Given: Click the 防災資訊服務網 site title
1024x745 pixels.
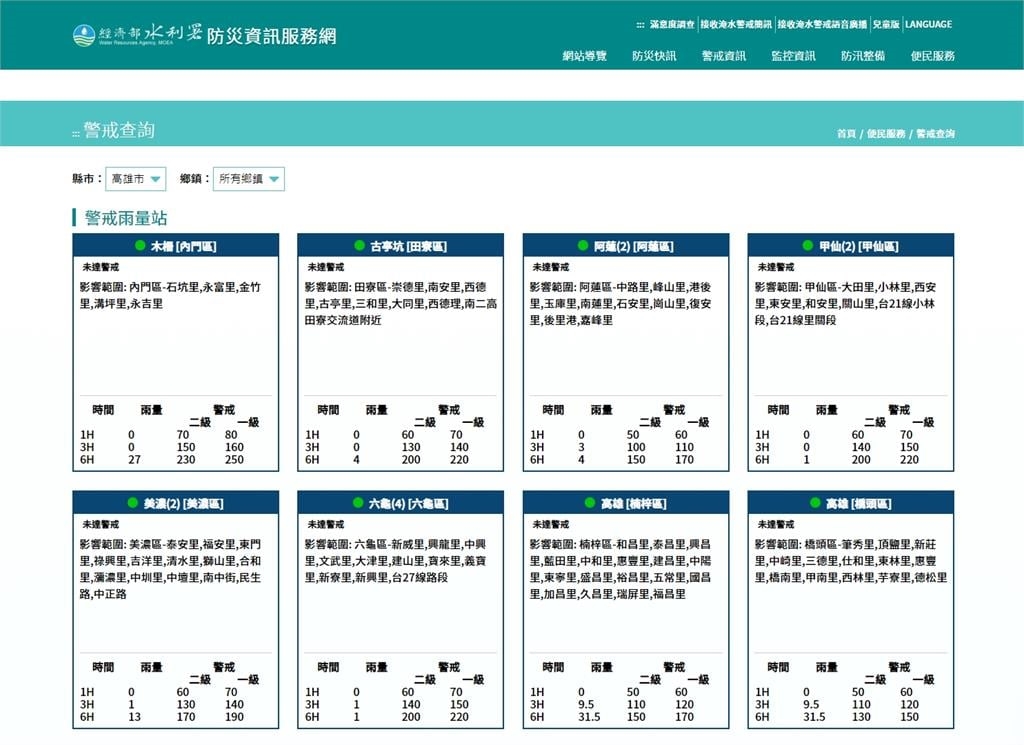Looking at the screenshot, I should [272, 36].
